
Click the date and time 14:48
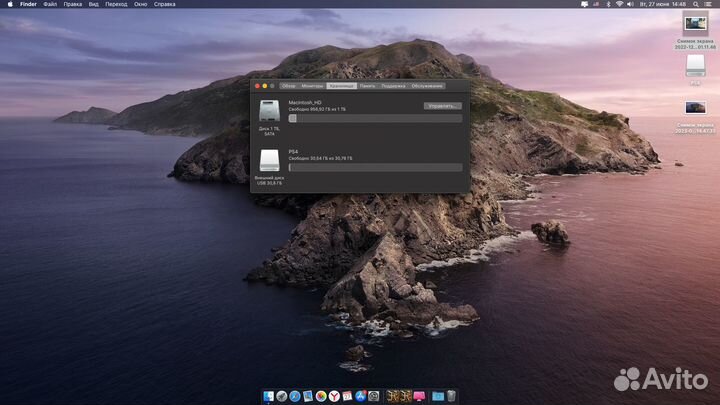[663, 4]
